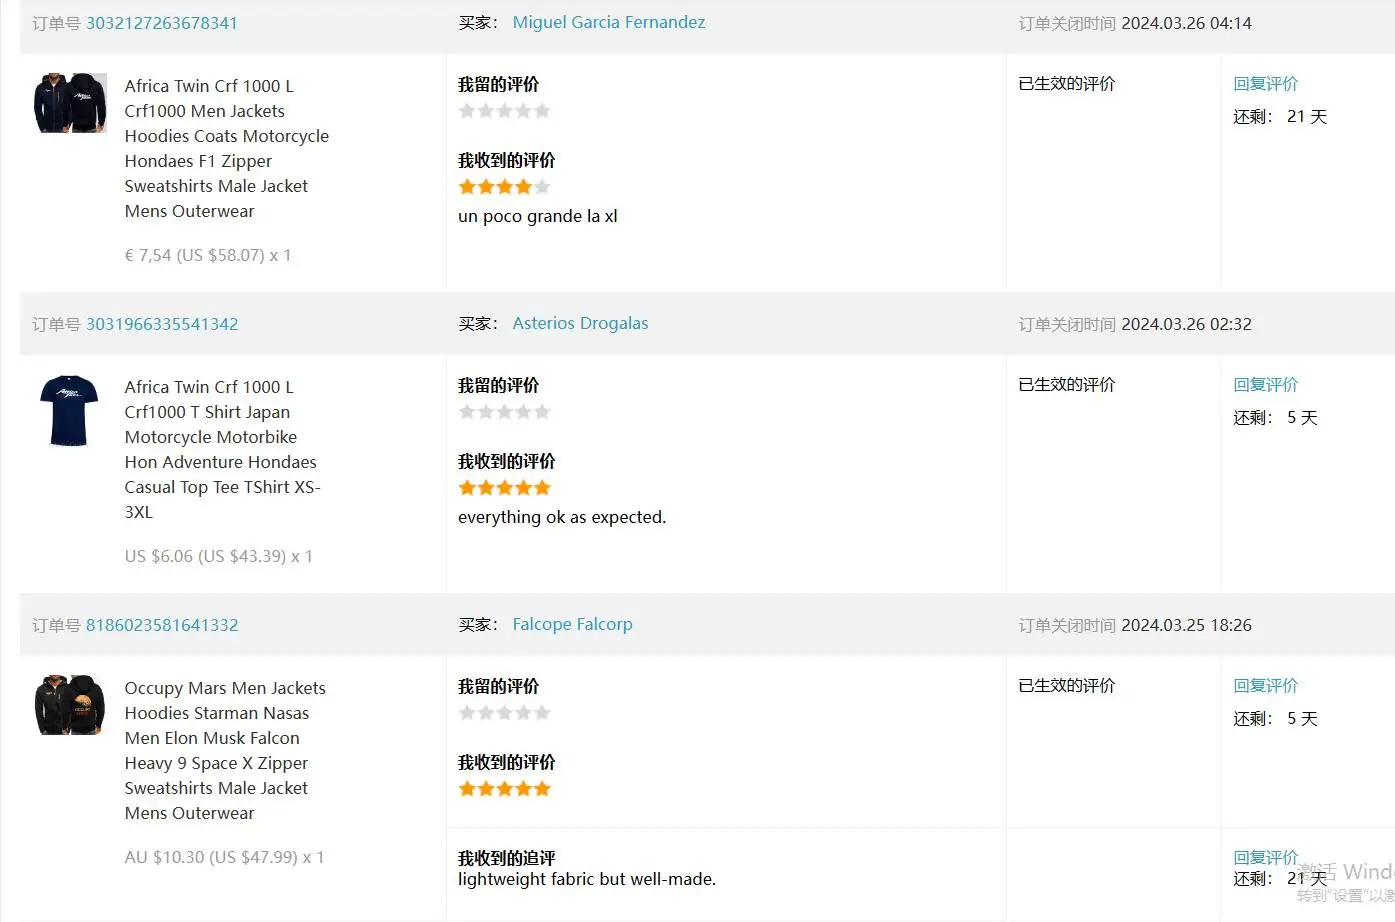The image size is (1395, 922).
Task: Click the five-star rating from Asterios Drogalas
Action: click(x=504, y=488)
